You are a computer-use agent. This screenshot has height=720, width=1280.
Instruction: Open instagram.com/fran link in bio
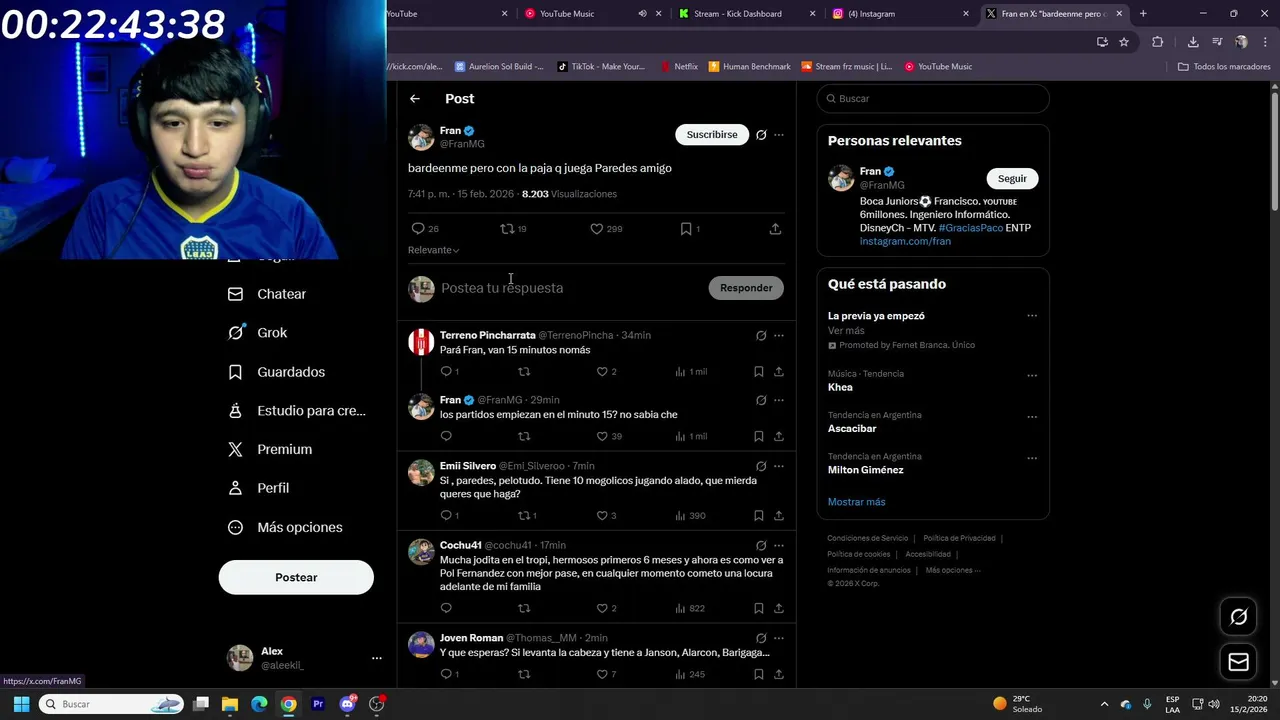[x=905, y=241]
